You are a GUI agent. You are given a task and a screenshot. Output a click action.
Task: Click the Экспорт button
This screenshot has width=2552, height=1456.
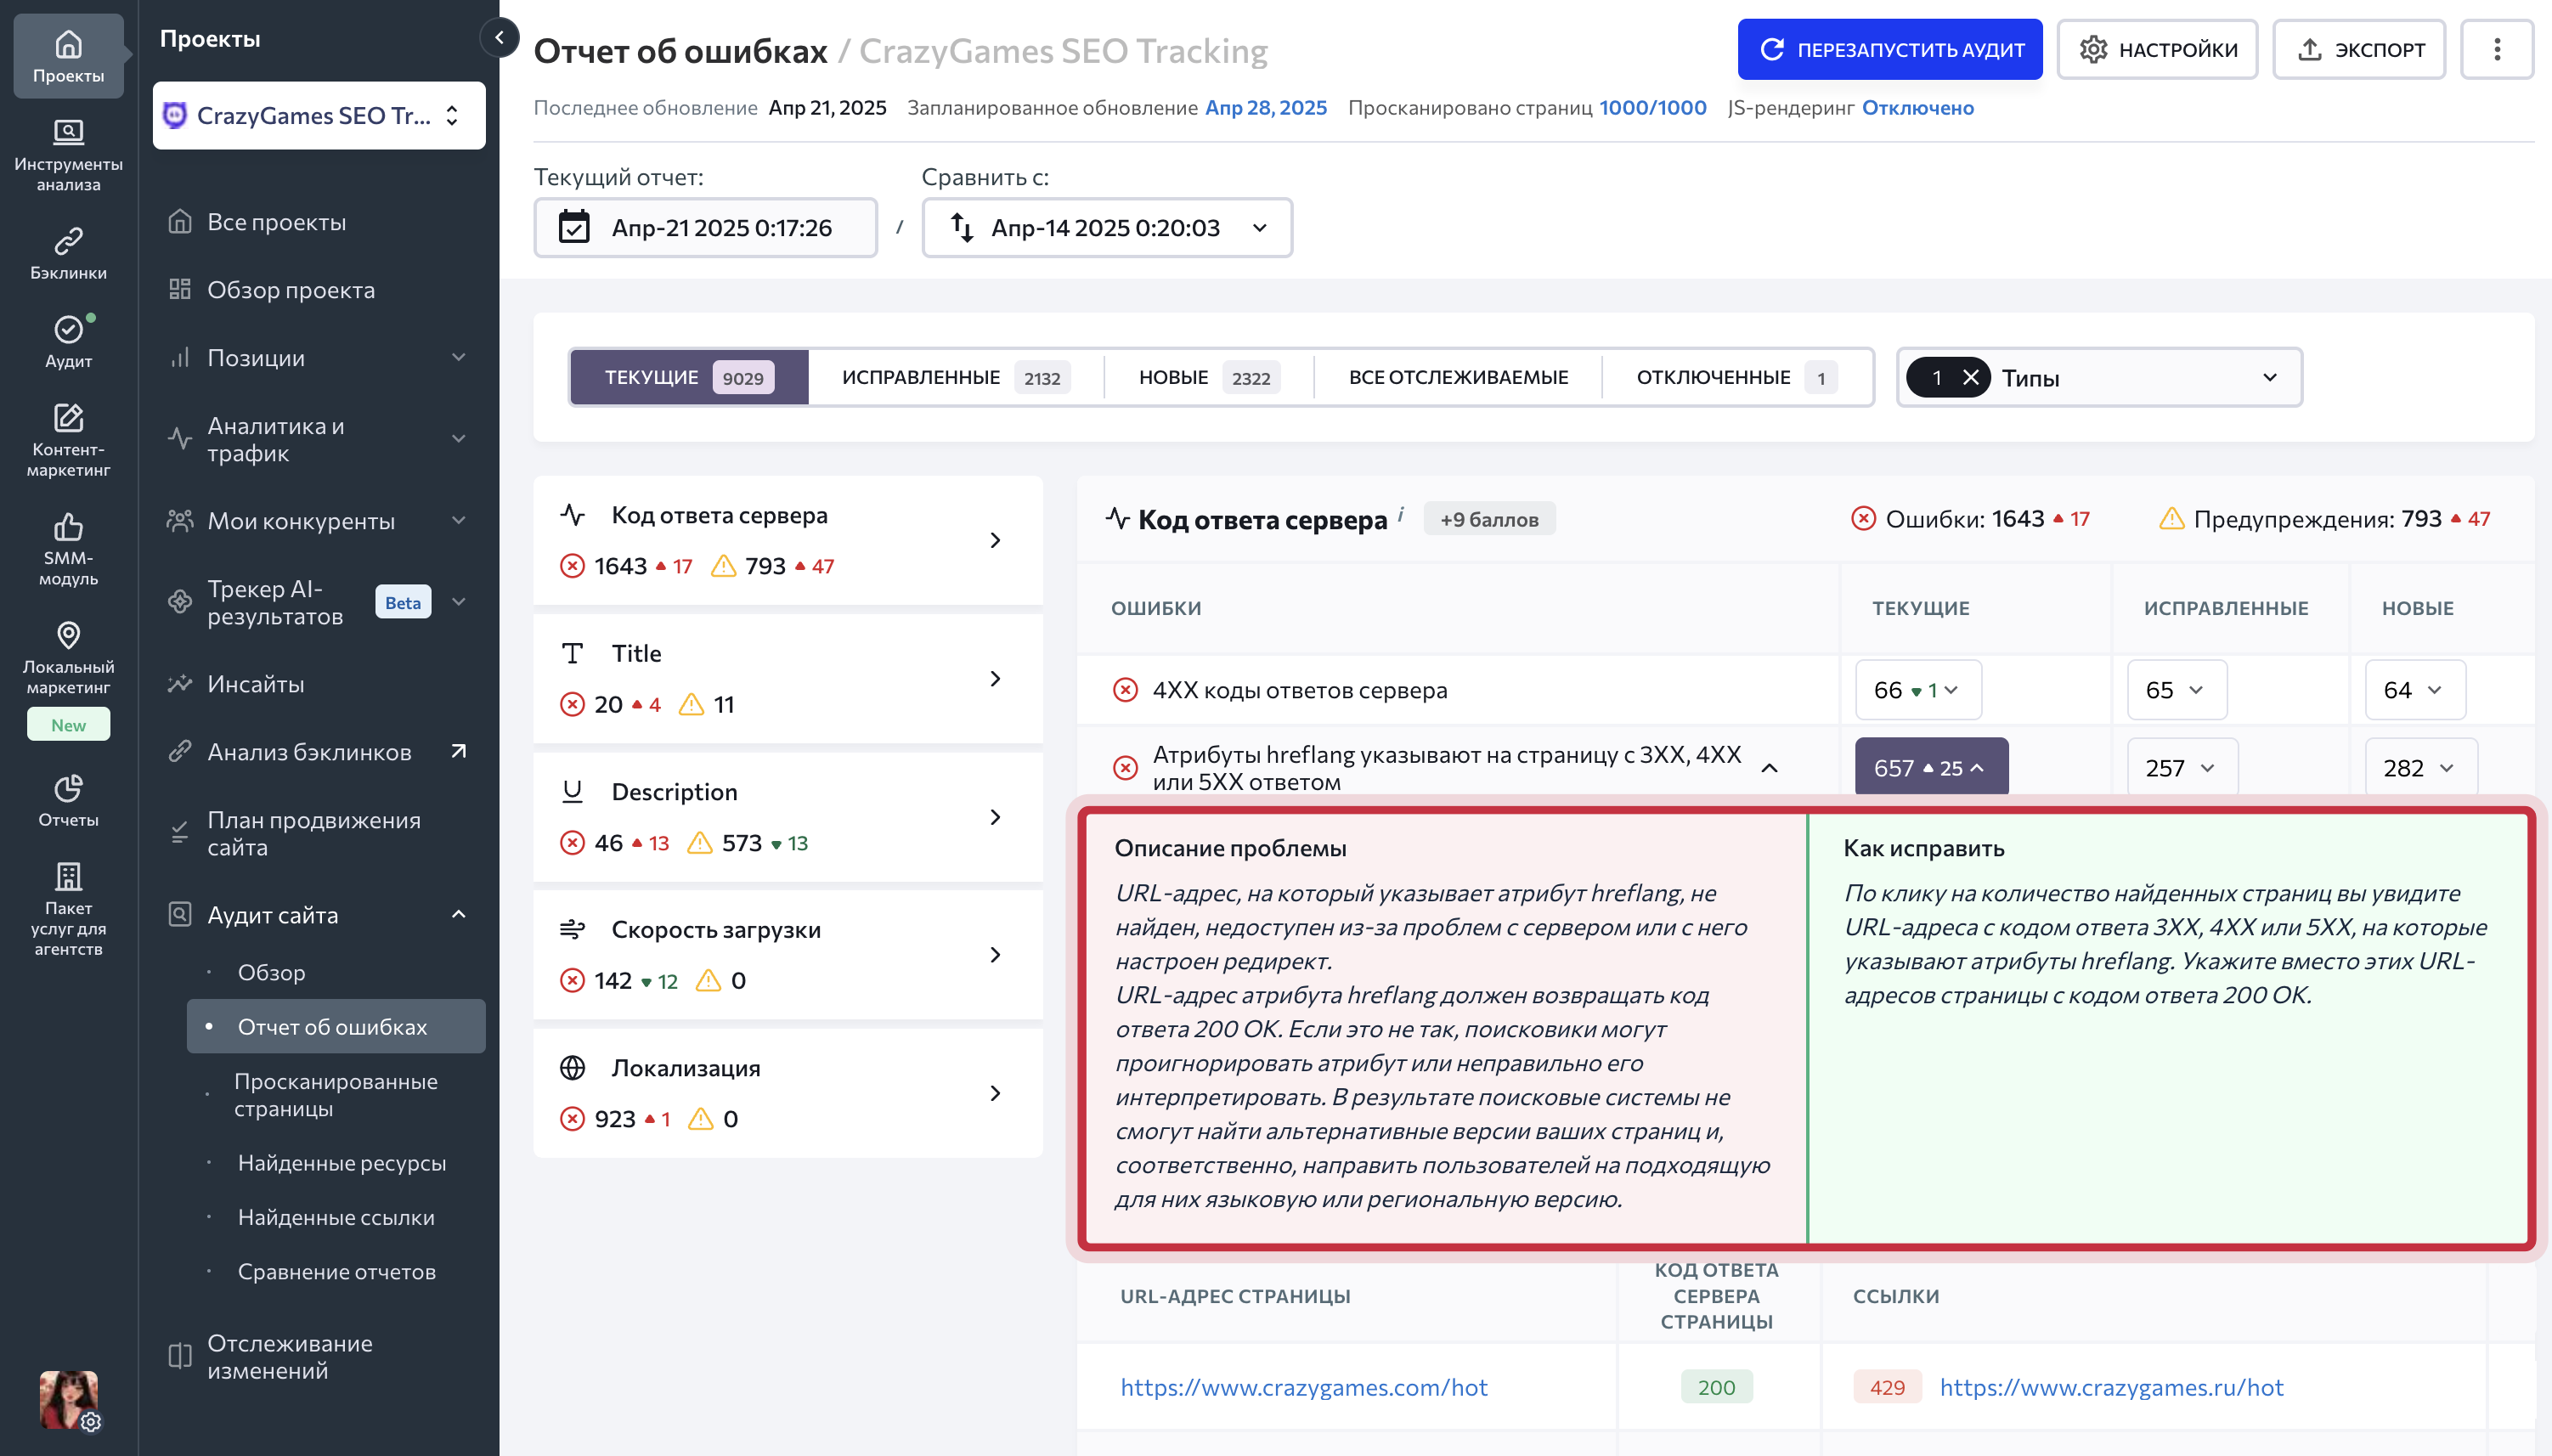tap(2359, 49)
